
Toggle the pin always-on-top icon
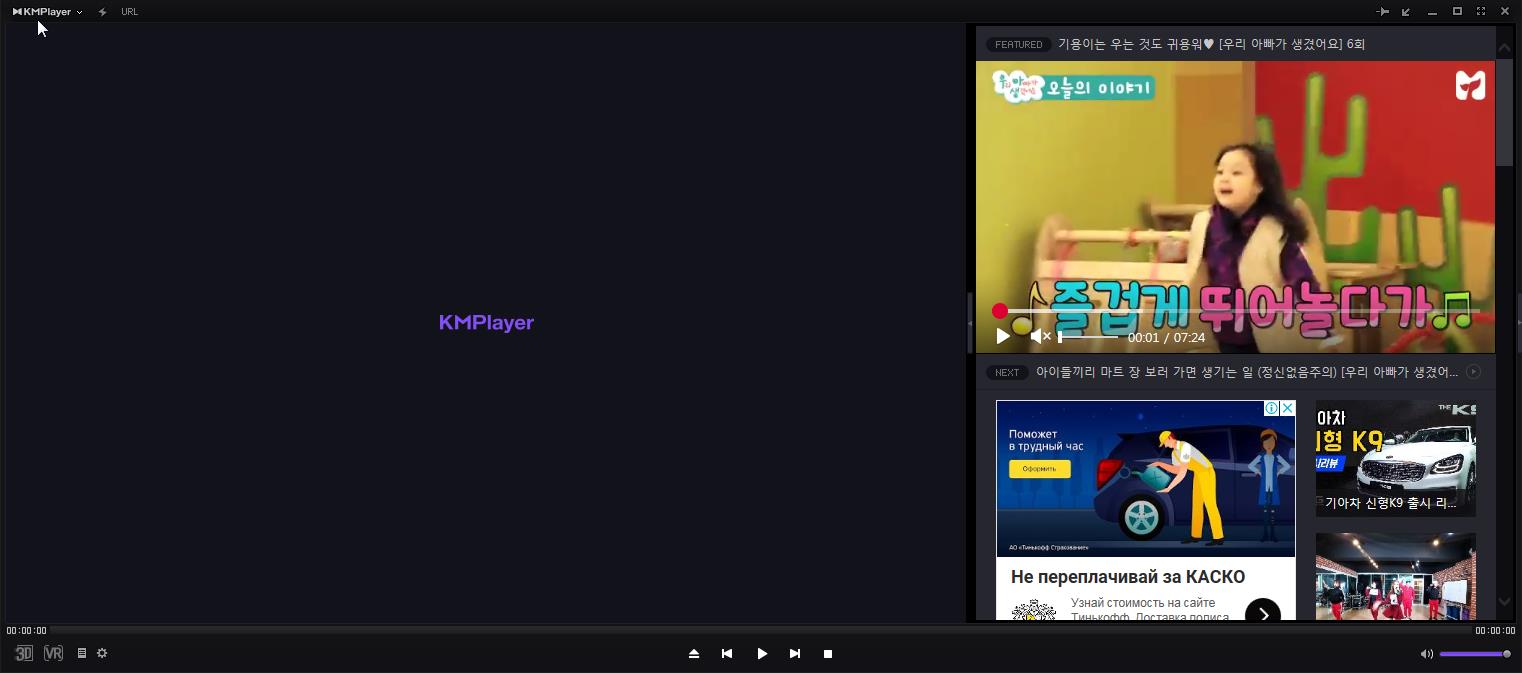(x=1383, y=12)
